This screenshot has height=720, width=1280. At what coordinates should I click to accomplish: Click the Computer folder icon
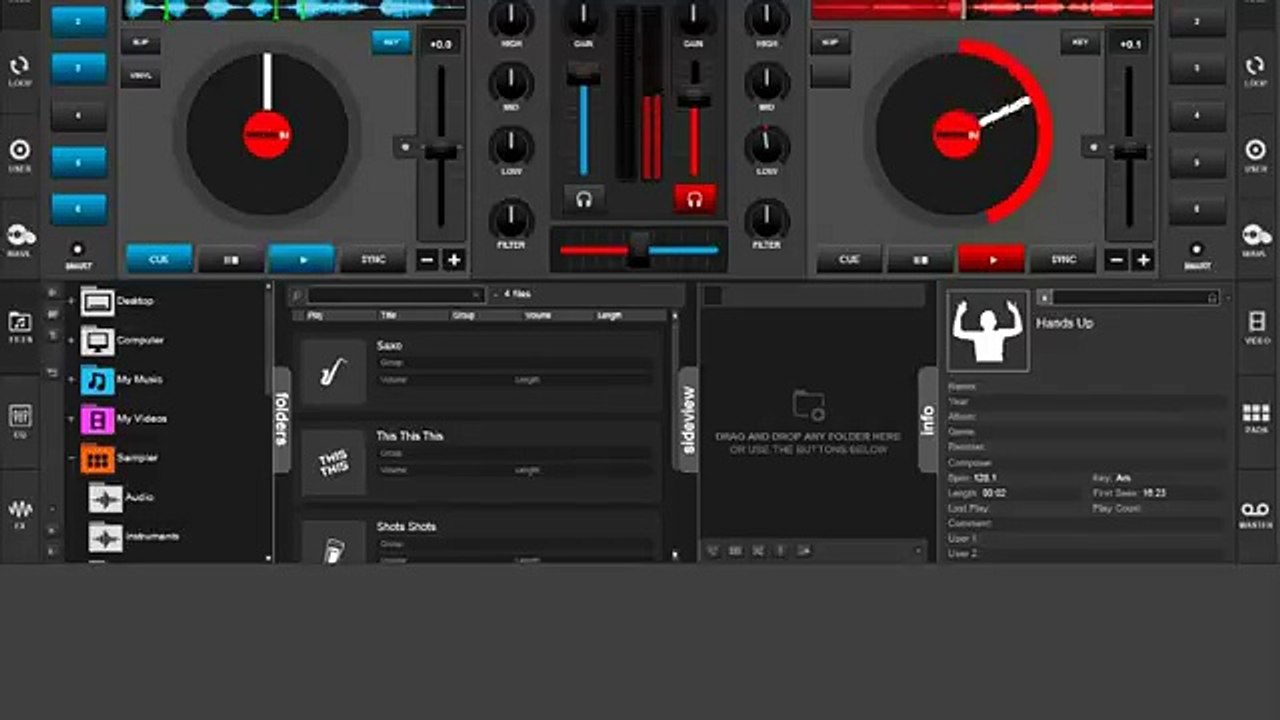click(x=98, y=340)
